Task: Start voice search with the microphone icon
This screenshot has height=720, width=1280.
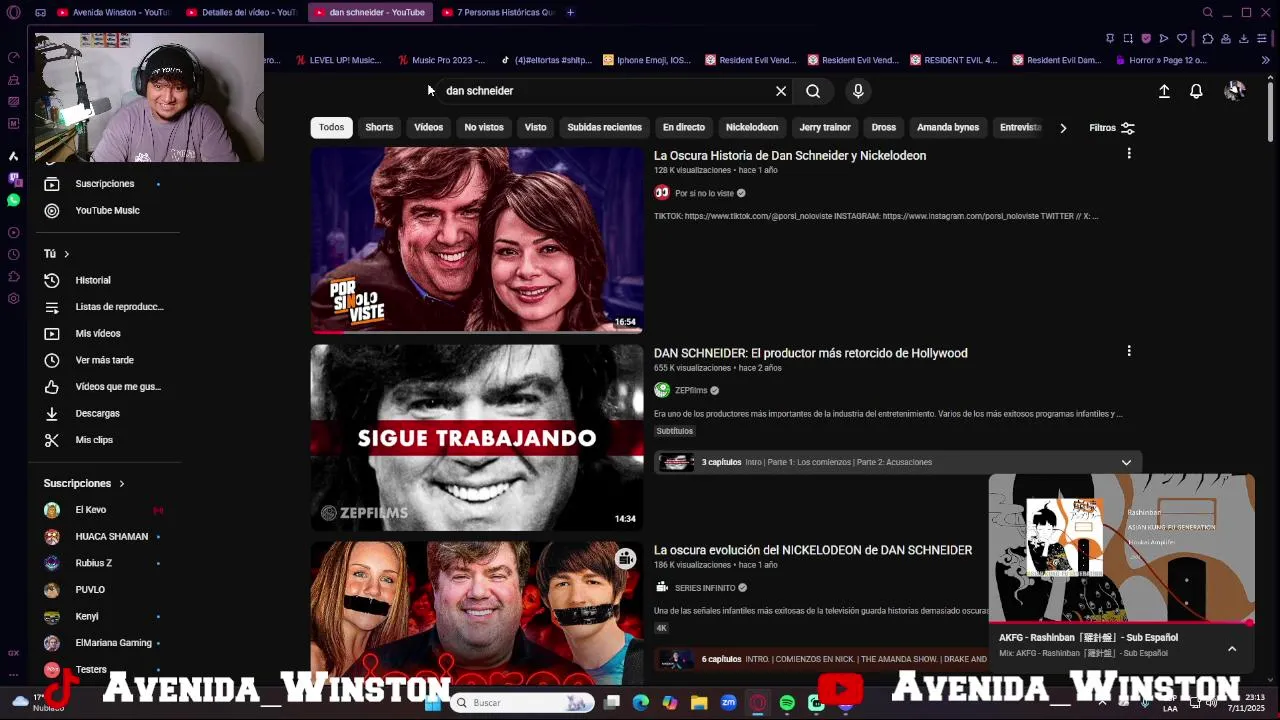Action: pyautogui.click(x=858, y=91)
